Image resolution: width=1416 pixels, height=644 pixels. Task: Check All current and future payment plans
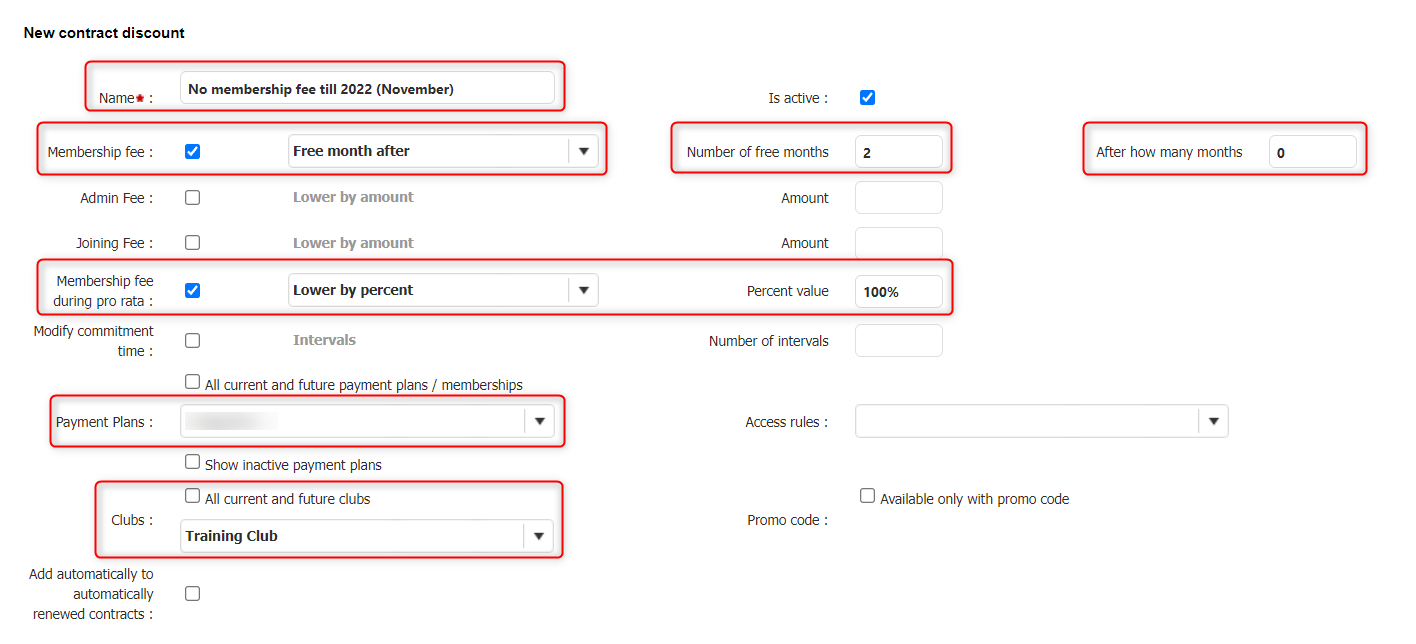point(193,382)
